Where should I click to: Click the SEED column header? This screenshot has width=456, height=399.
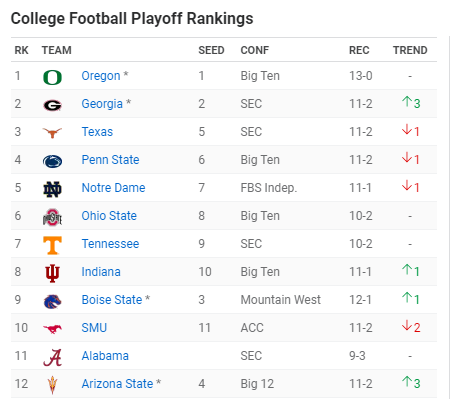coord(211,50)
